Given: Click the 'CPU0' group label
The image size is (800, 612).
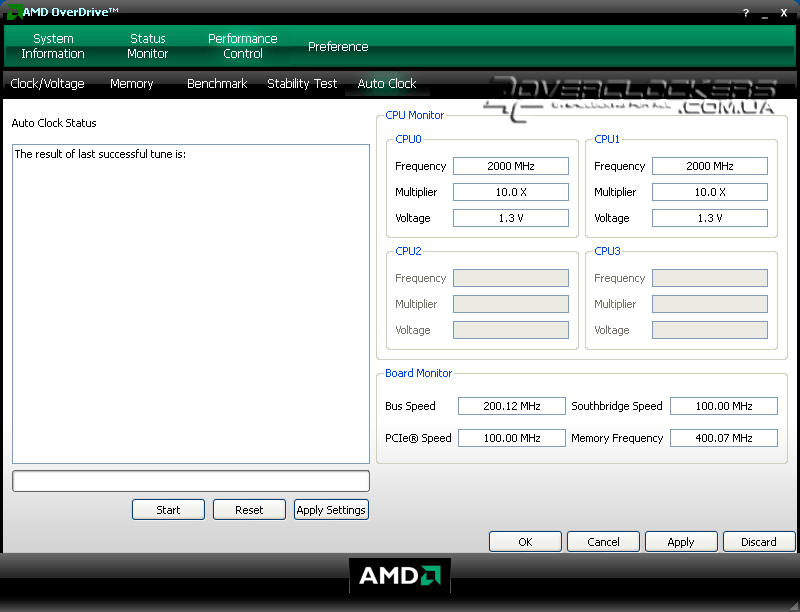Looking at the screenshot, I should [x=408, y=139].
